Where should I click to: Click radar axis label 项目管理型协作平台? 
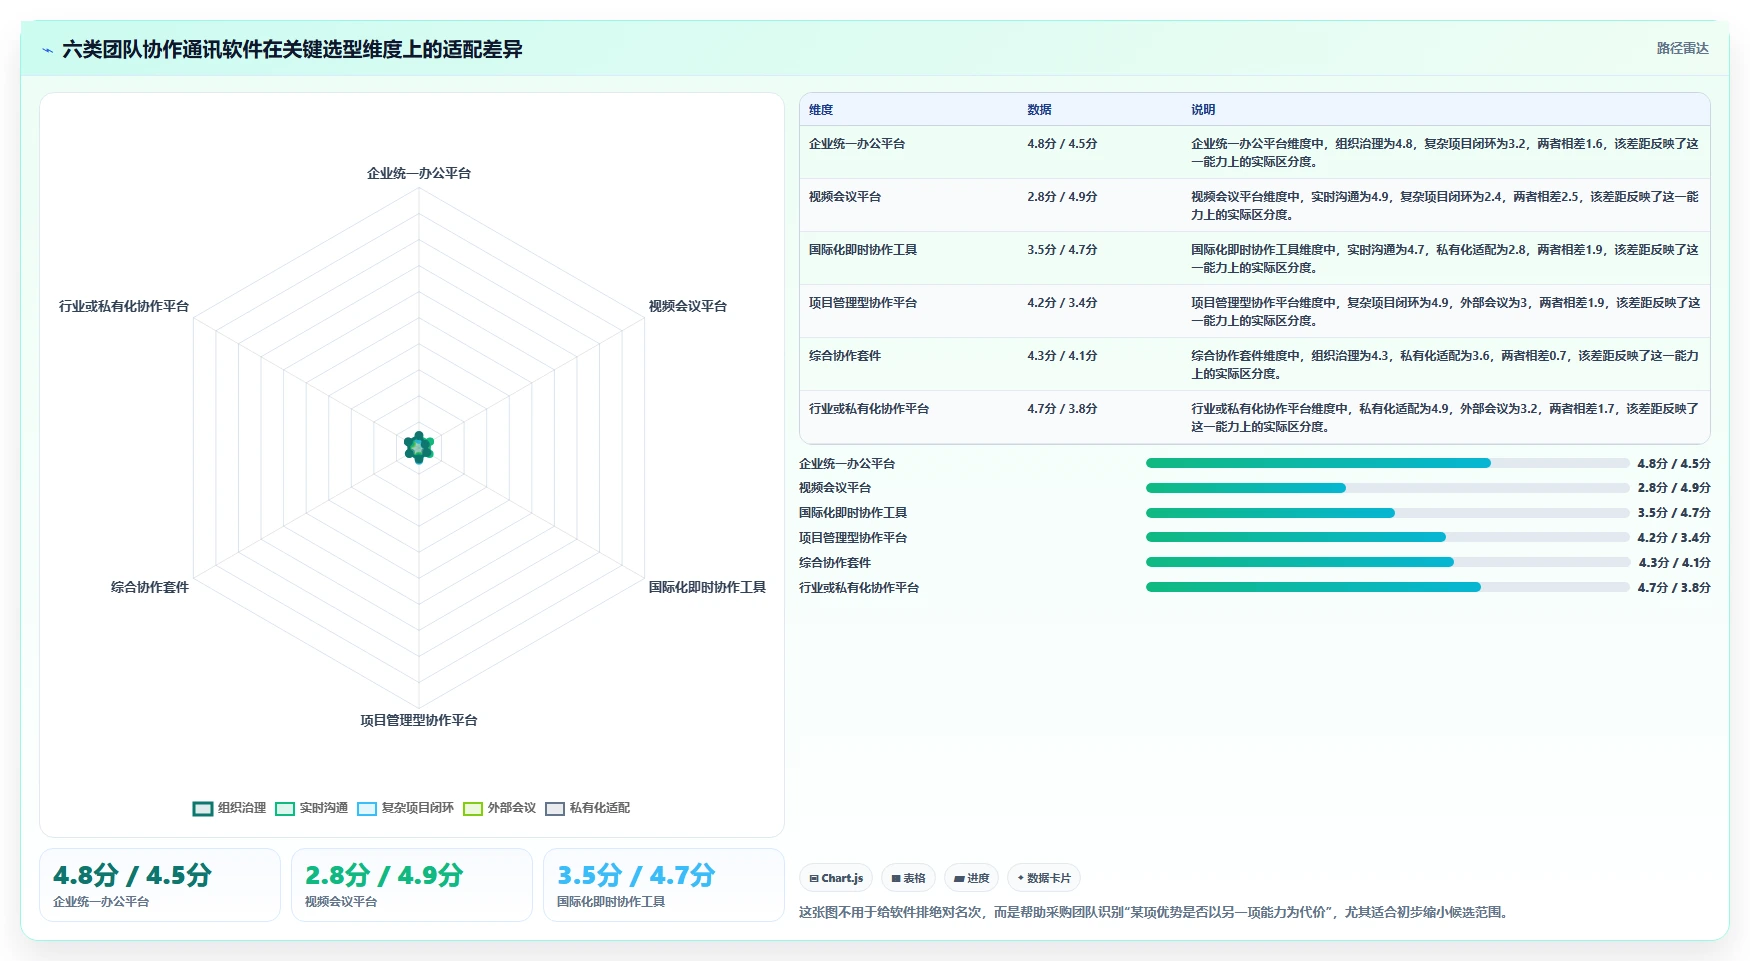pyautogui.click(x=419, y=720)
